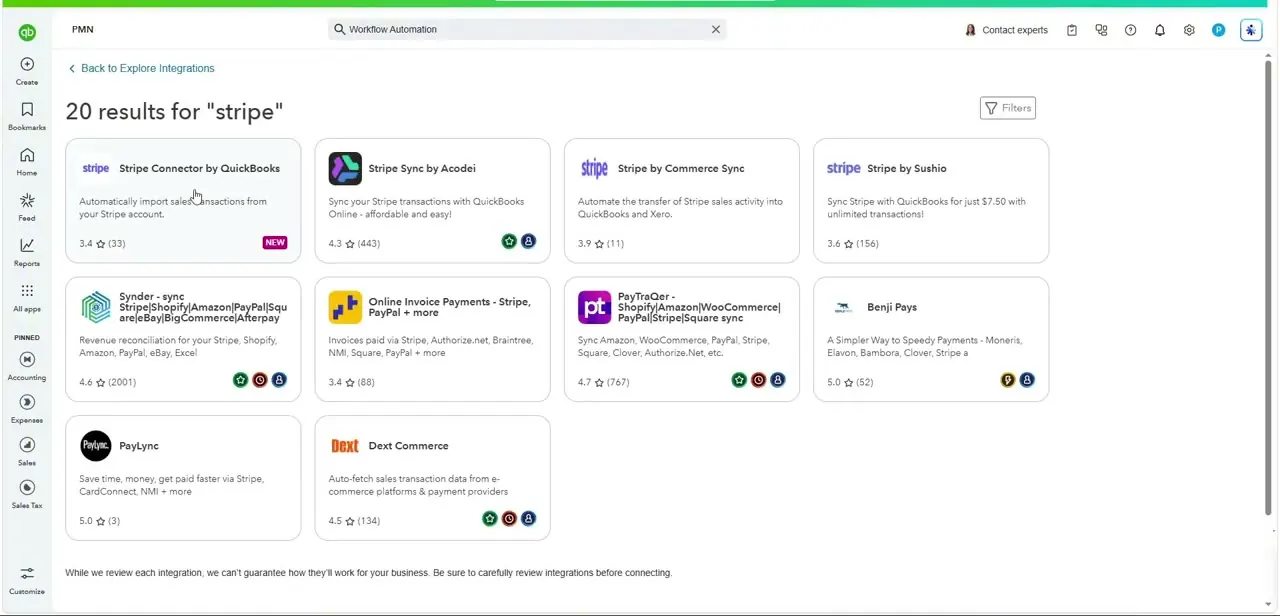Click Contact experts
The width and height of the screenshot is (1280, 616).
[1006, 30]
